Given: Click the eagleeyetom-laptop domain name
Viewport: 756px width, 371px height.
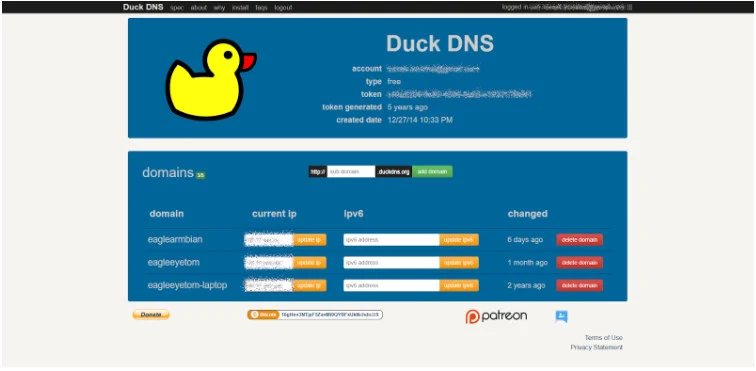Looking at the screenshot, I should [187, 285].
